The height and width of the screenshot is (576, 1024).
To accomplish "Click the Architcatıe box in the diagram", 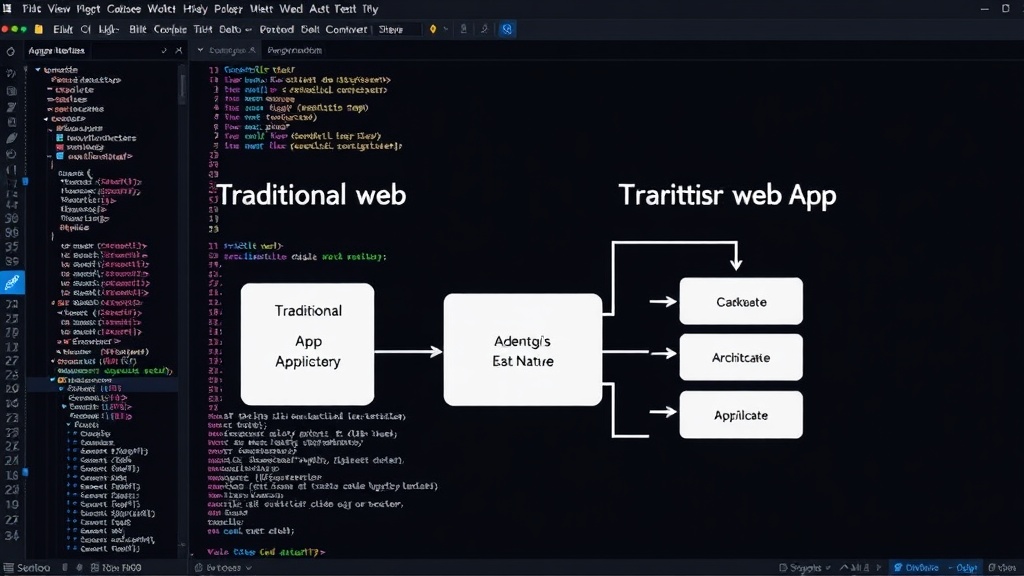I will pyautogui.click(x=741, y=357).
